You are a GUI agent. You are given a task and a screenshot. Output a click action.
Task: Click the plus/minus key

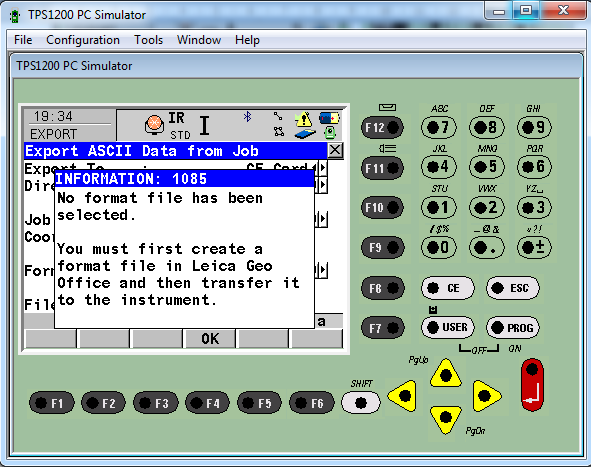pos(534,248)
